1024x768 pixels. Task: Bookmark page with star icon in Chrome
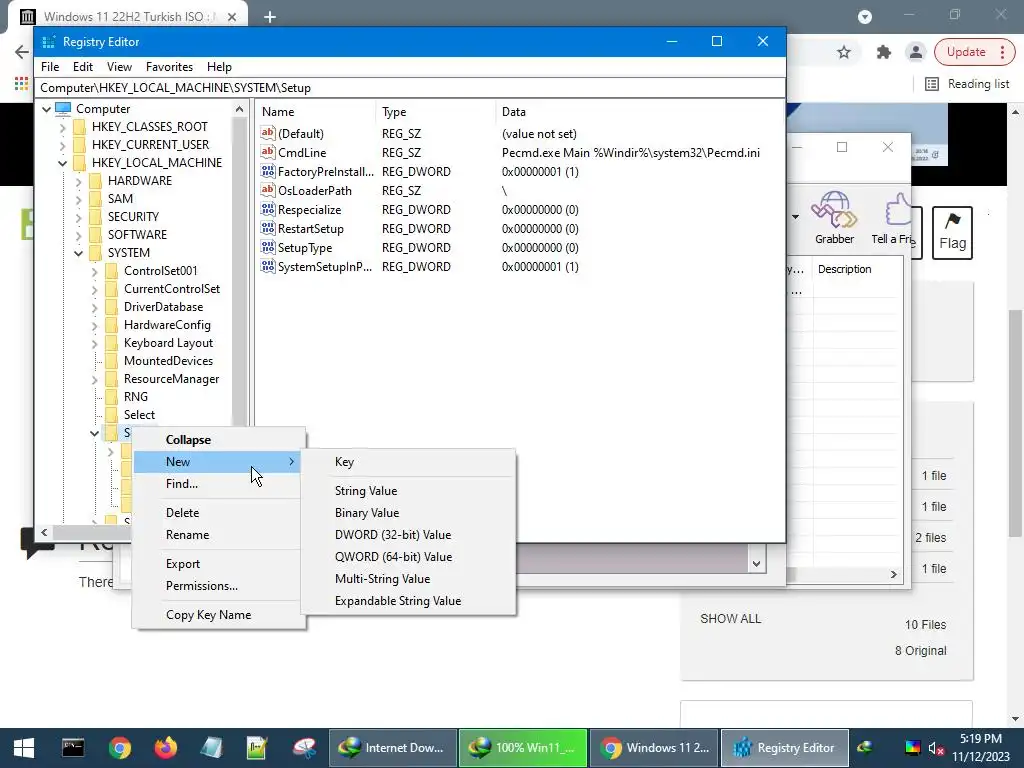(844, 52)
